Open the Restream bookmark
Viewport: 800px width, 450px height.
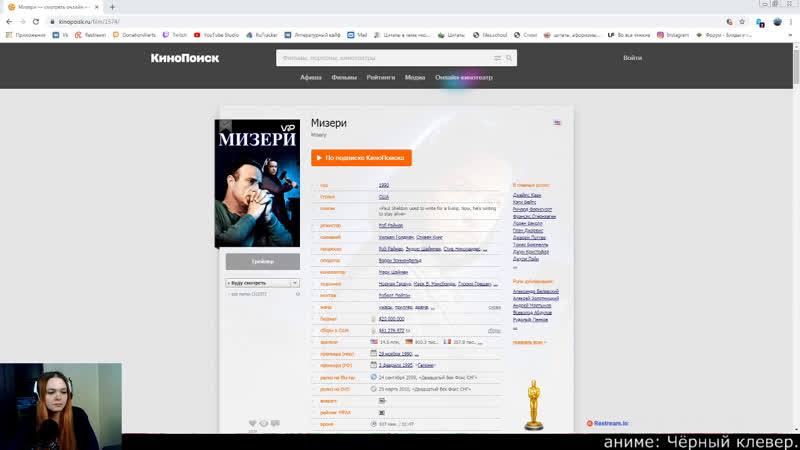tap(90, 35)
